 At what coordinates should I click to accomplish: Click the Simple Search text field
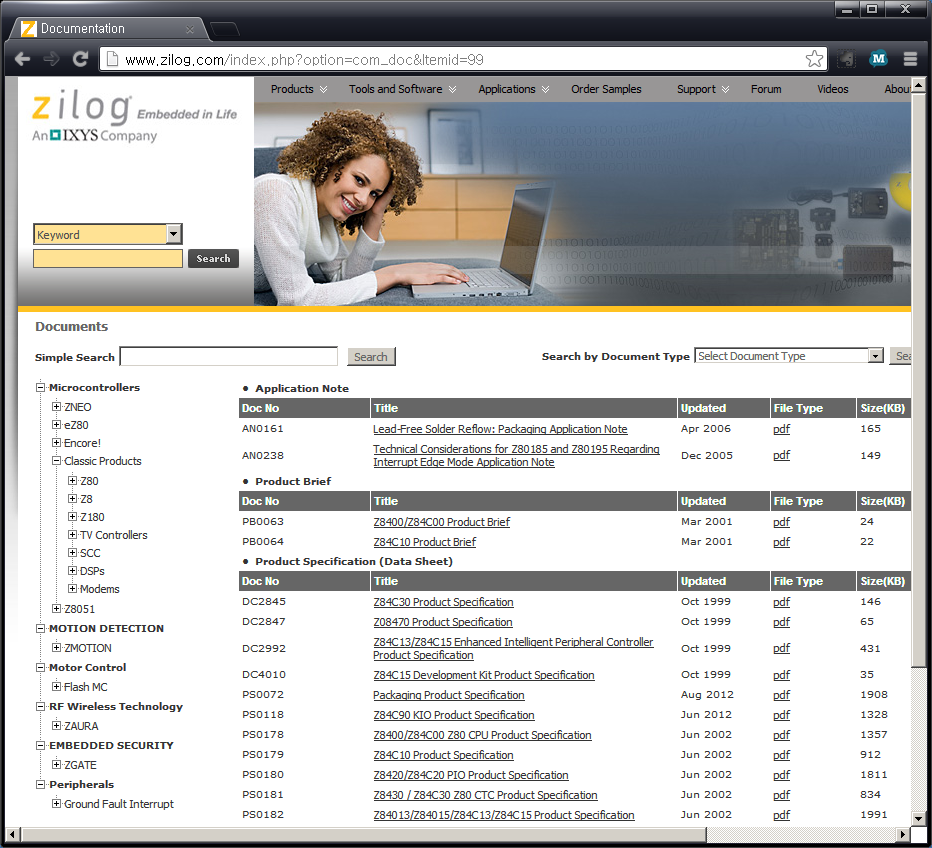[x=229, y=357]
